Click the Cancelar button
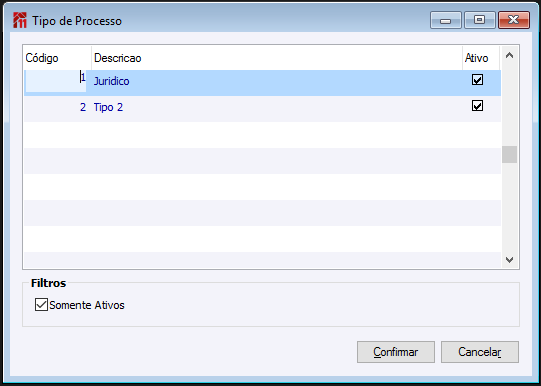The width and height of the screenshot is (541, 386). click(x=480, y=352)
